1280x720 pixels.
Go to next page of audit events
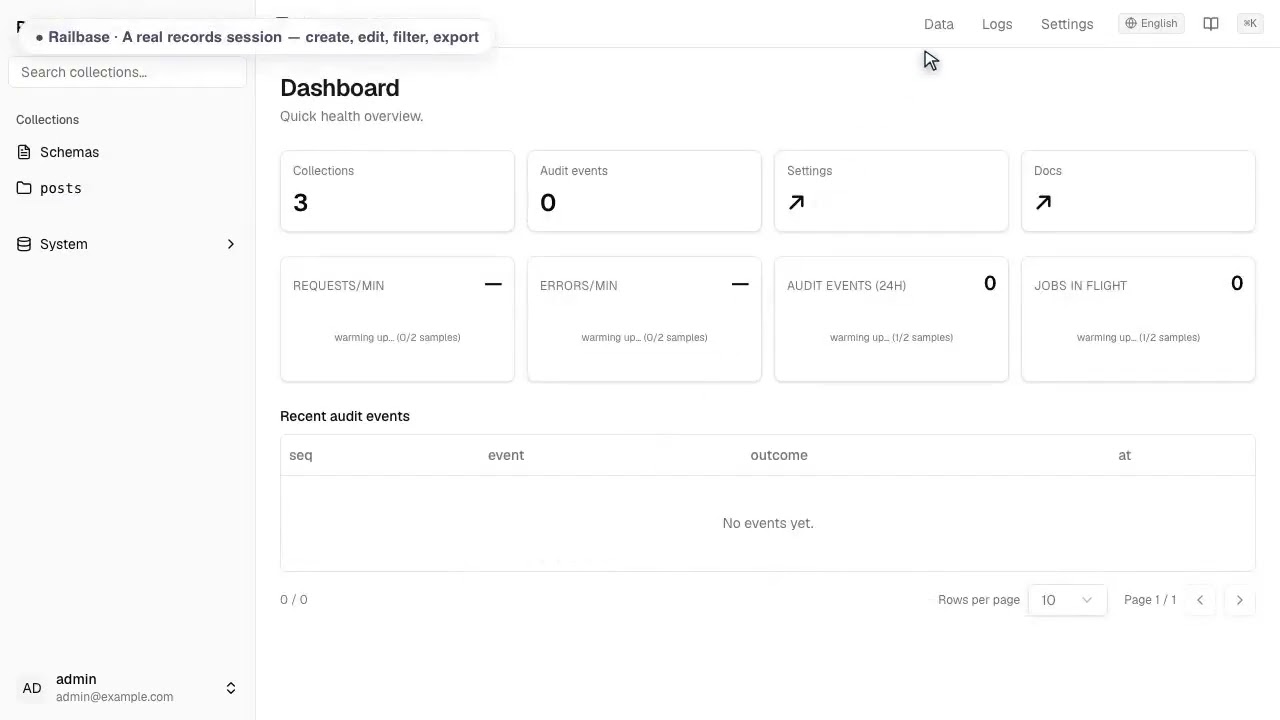tap(1239, 600)
